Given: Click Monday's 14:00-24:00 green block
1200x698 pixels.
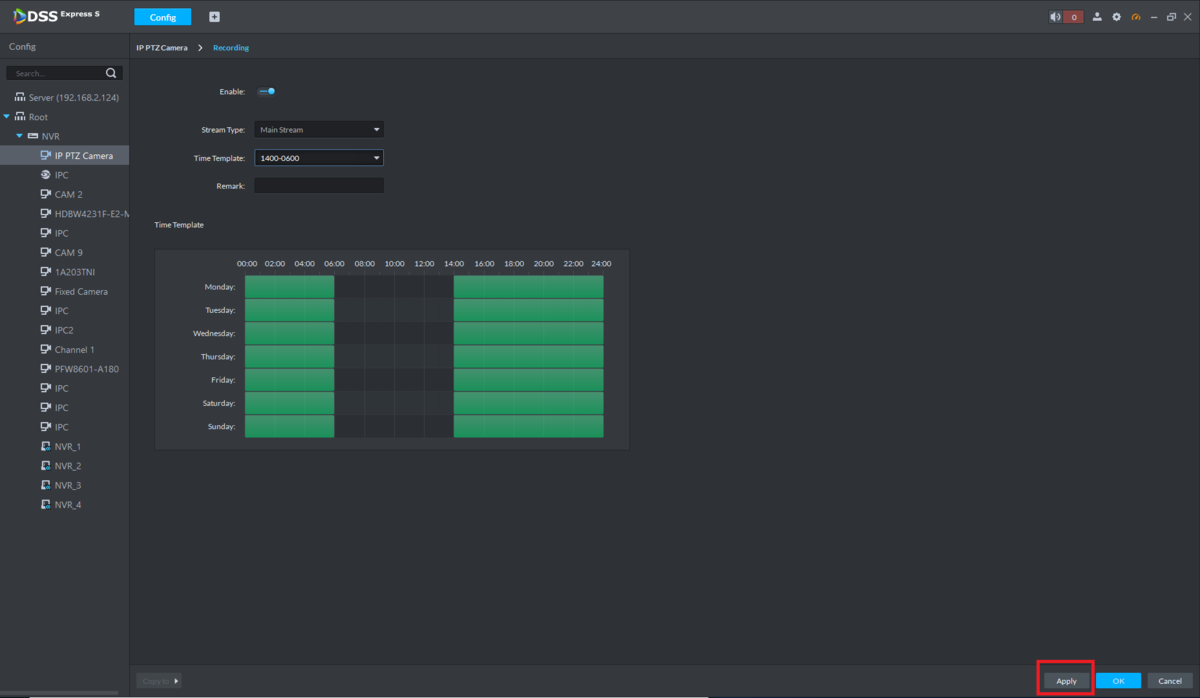Looking at the screenshot, I should [x=529, y=286].
